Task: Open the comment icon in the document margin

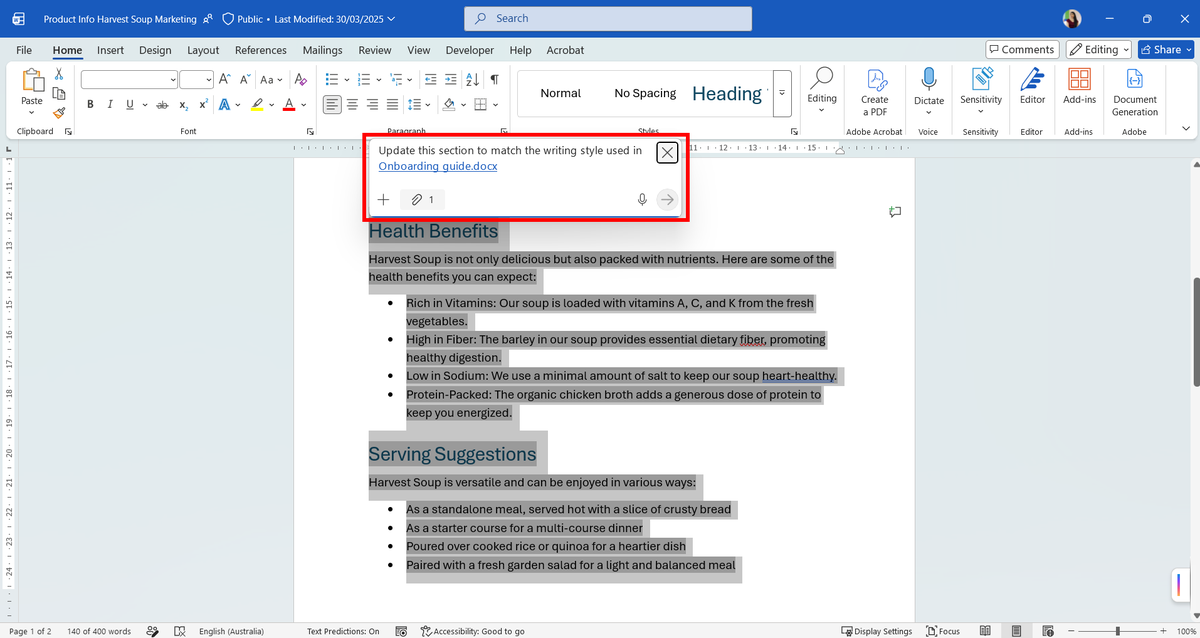Action: click(895, 212)
